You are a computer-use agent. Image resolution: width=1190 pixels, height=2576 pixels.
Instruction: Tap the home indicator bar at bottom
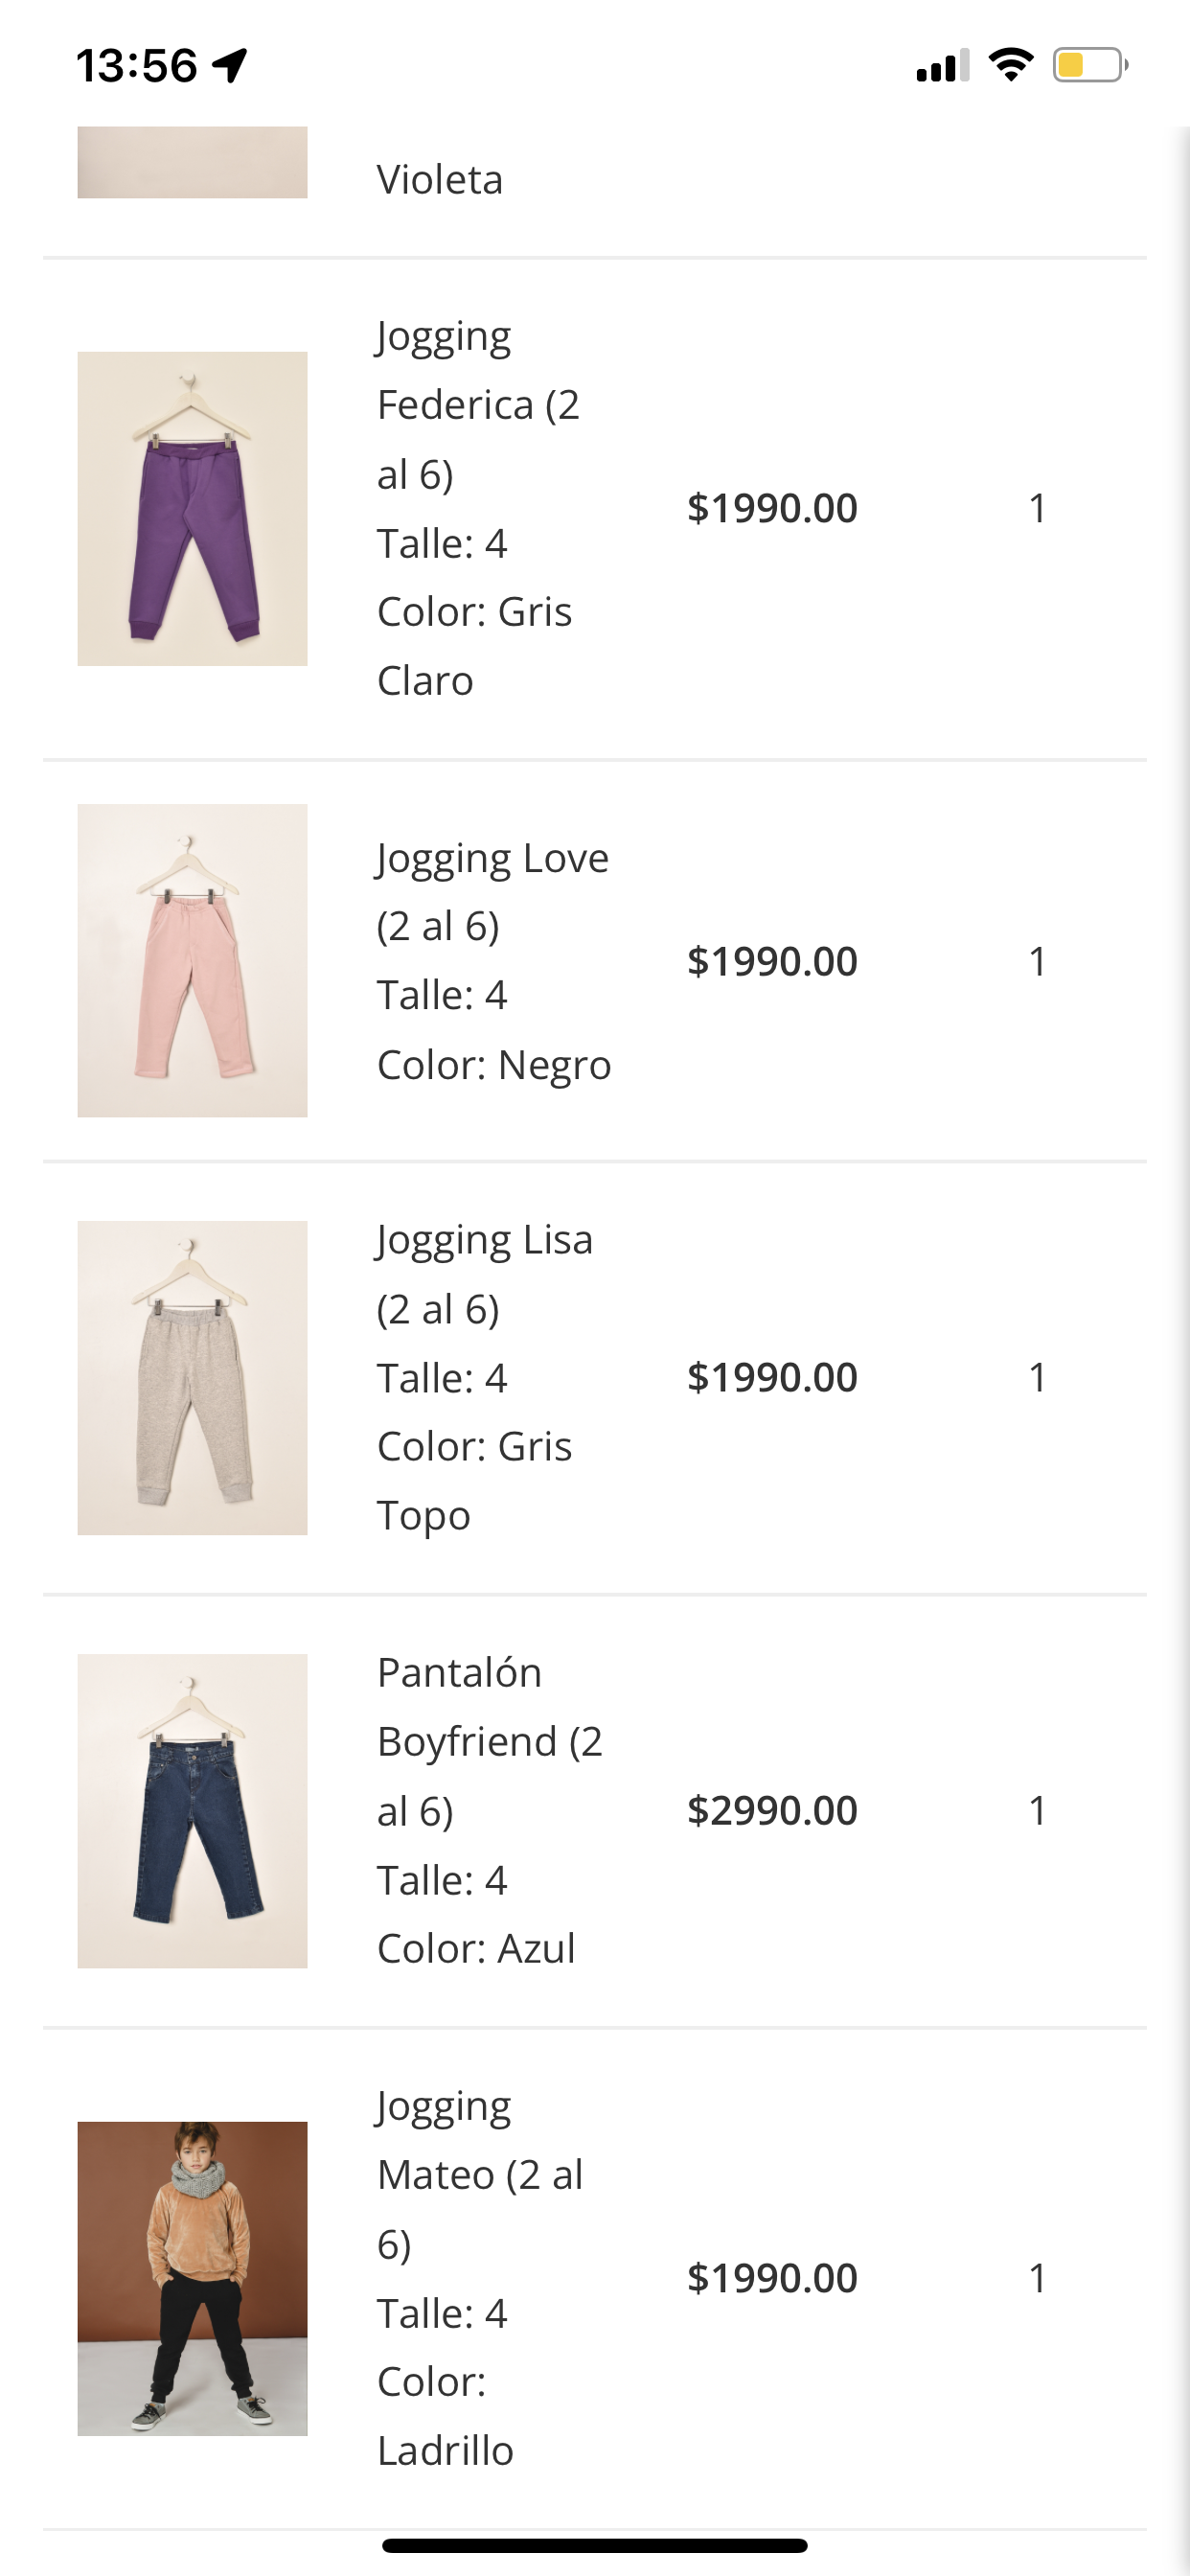(594, 2545)
